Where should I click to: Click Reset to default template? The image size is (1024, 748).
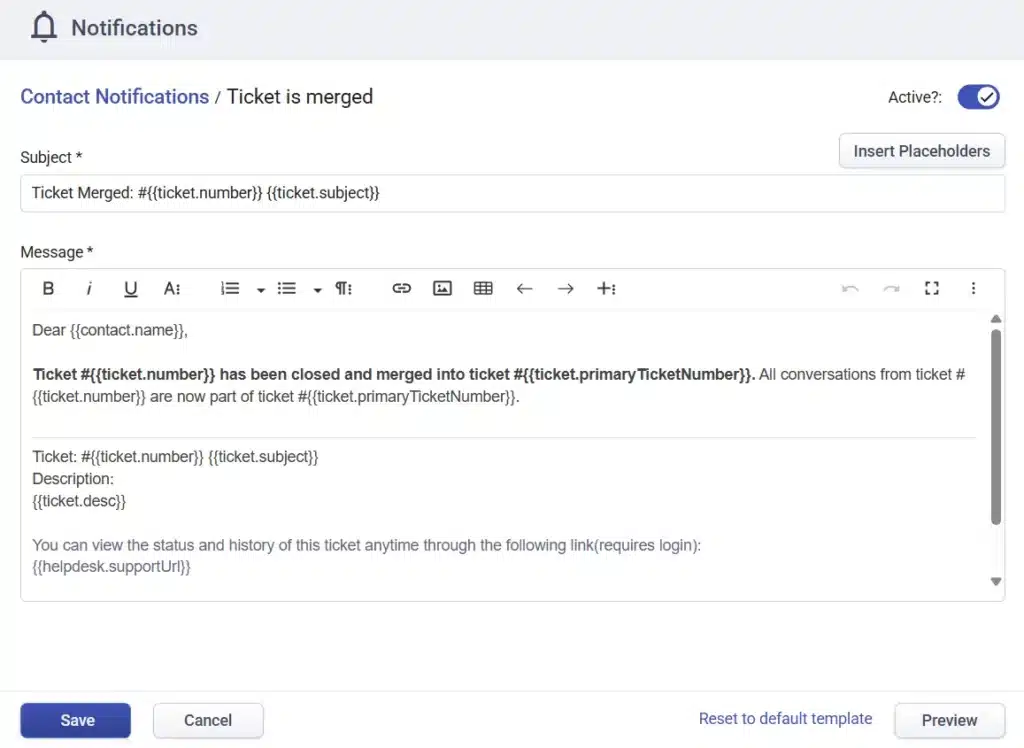tap(785, 718)
